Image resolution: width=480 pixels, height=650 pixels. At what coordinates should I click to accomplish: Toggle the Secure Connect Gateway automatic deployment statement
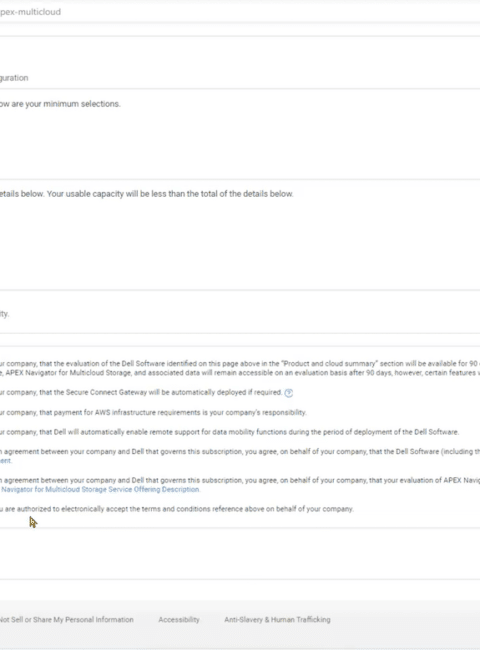(x=141, y=392)
